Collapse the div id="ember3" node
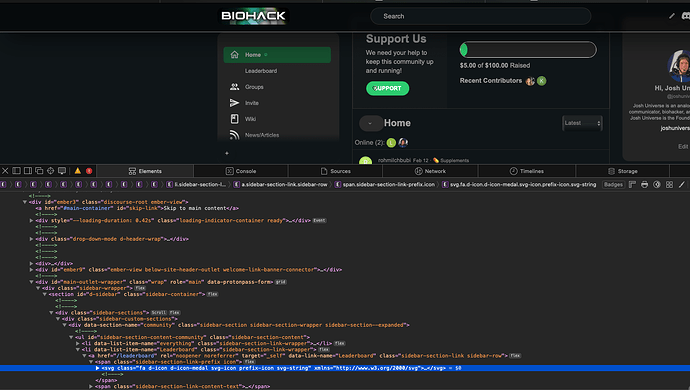690x390 pixels. pos(25,202)
